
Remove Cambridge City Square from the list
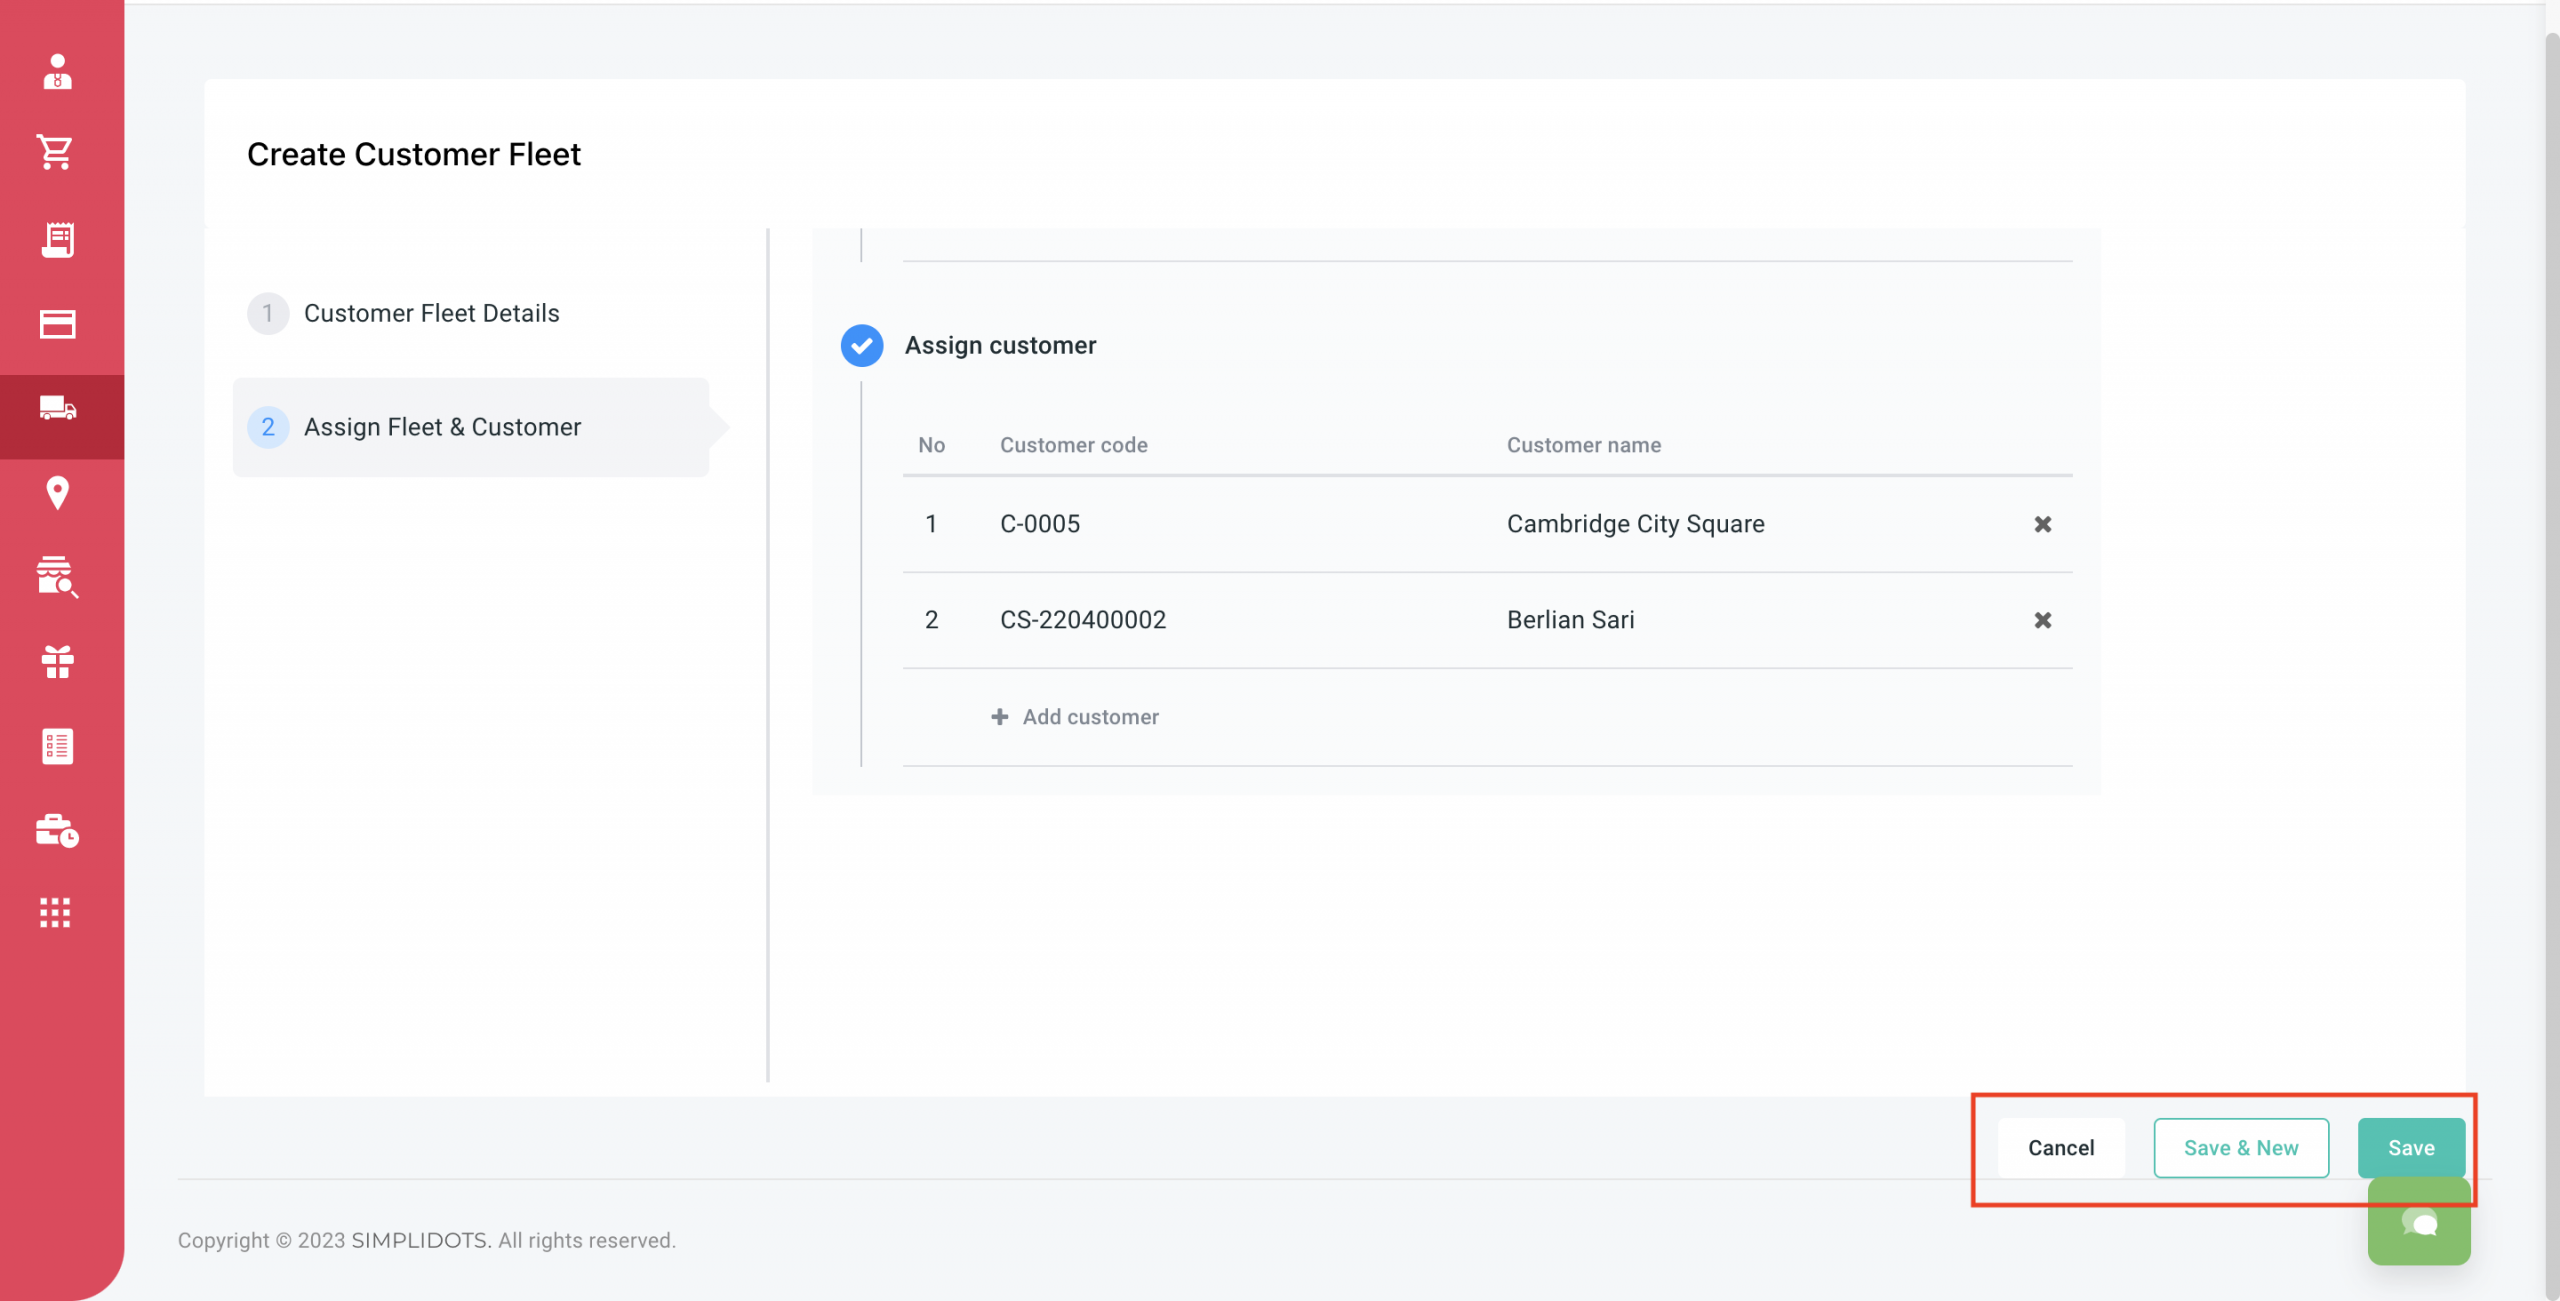[x=2042, y=524]
